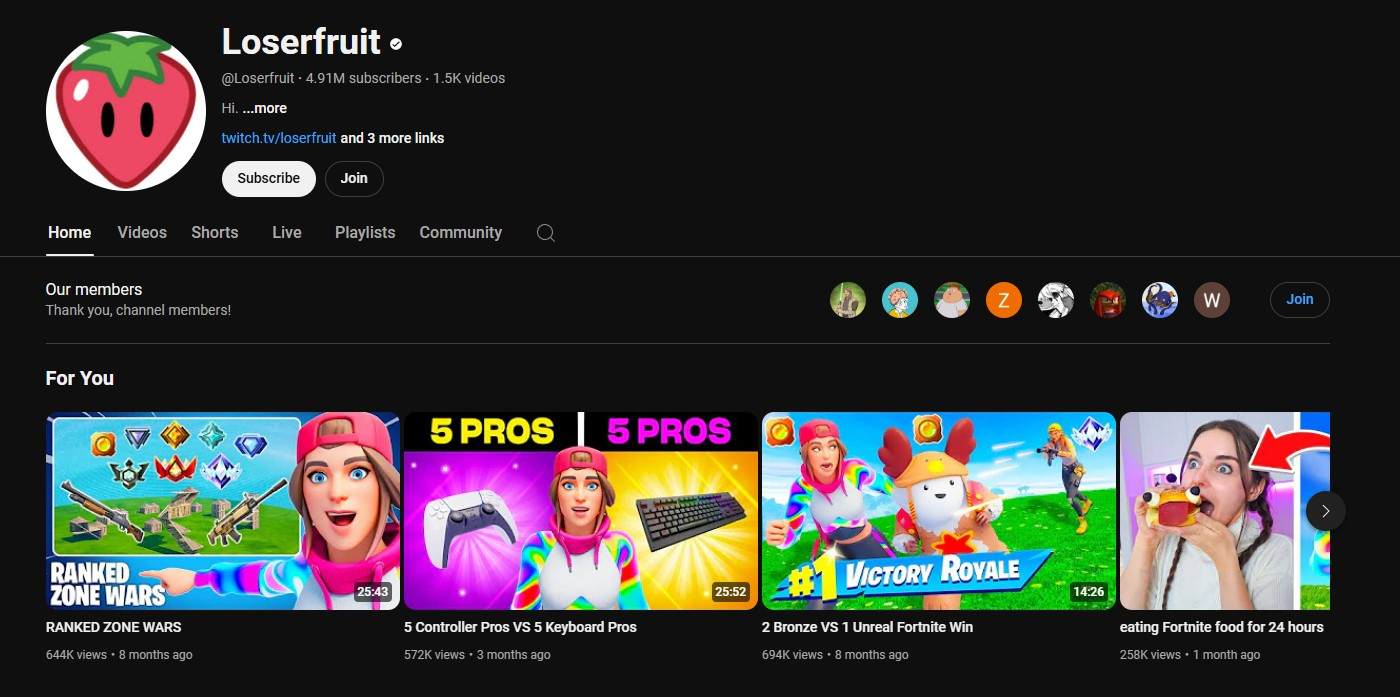Open the 5 PROS controller vs keyboard thumbnail
The image size is (1400, 697).
coord(581,511)
